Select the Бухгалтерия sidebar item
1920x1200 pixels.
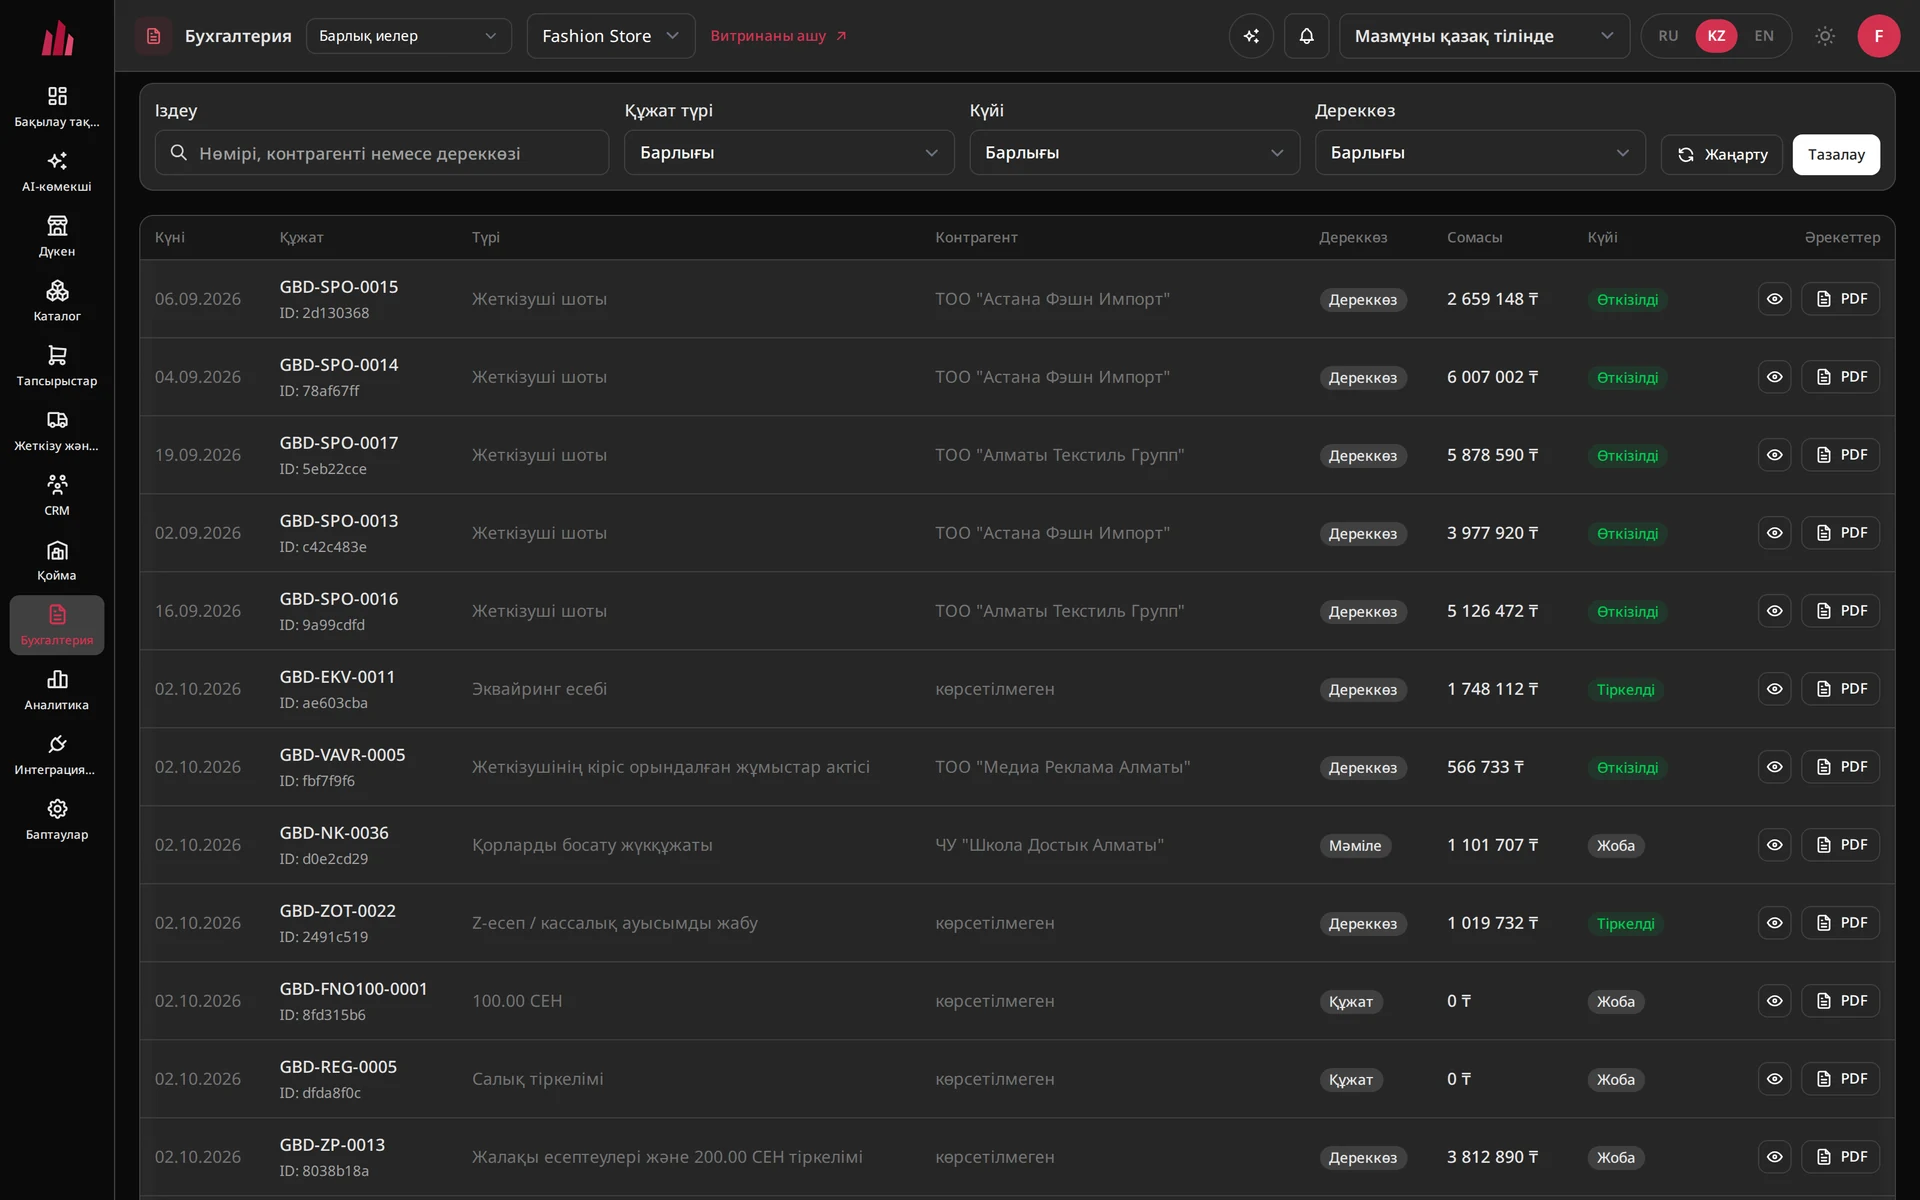(x=57, y=626)
